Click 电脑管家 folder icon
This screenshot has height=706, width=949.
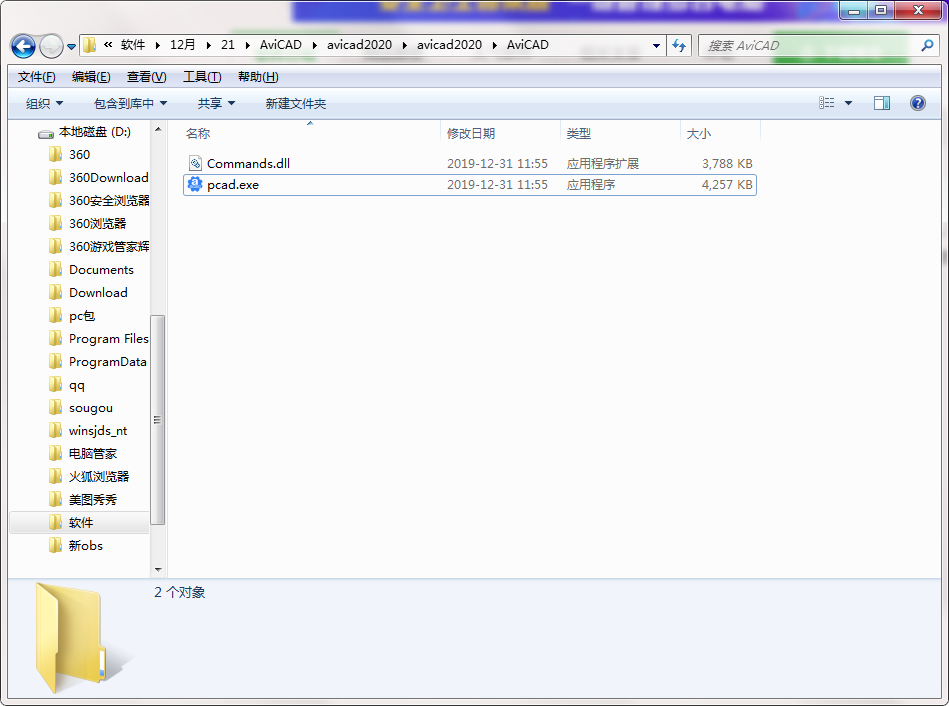(55, 453)
